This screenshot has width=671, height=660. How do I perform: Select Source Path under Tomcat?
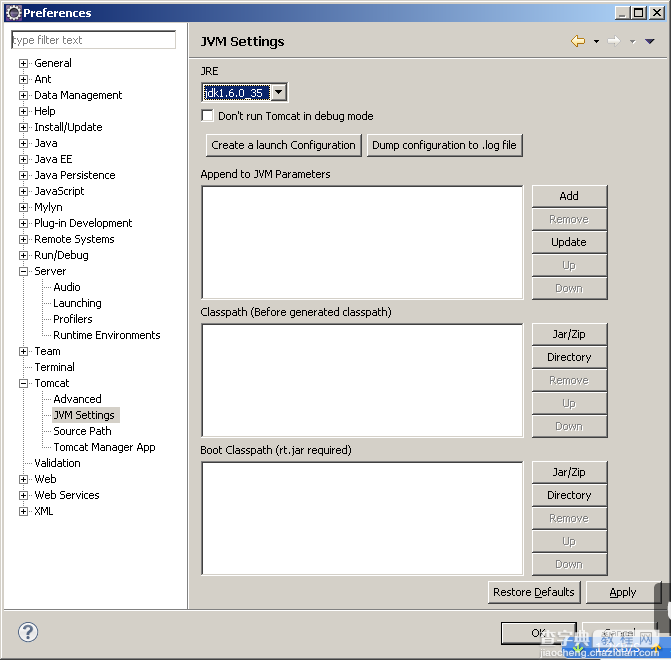tap(82, 431)
